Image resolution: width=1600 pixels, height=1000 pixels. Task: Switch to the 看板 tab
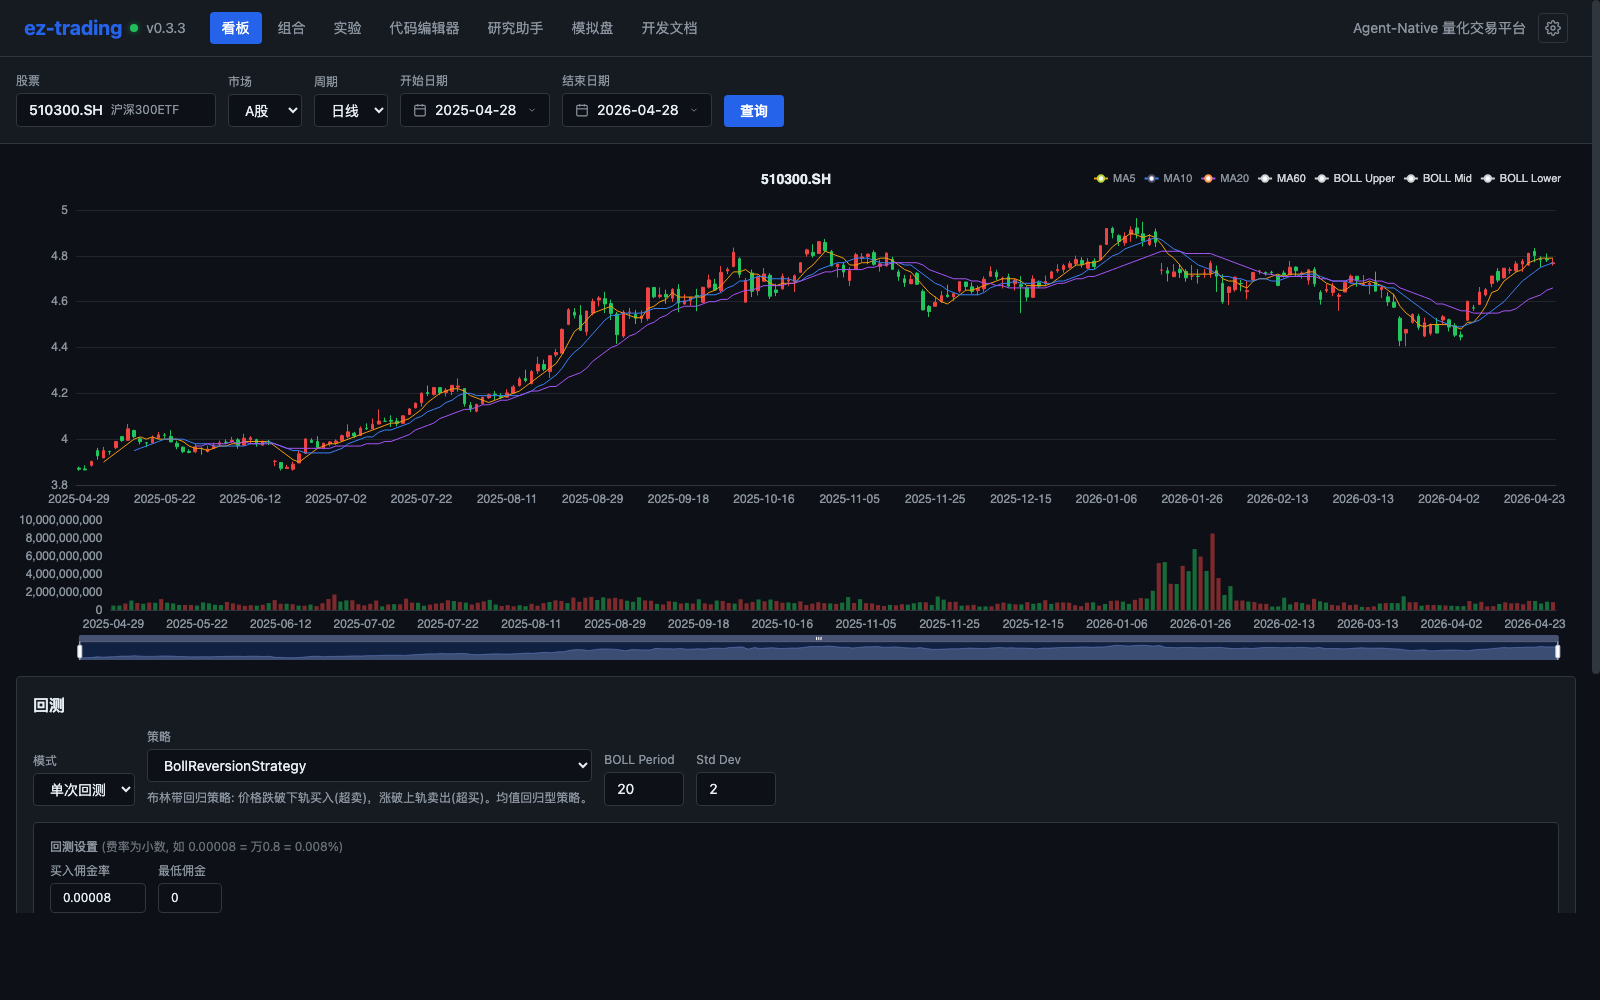236,28
